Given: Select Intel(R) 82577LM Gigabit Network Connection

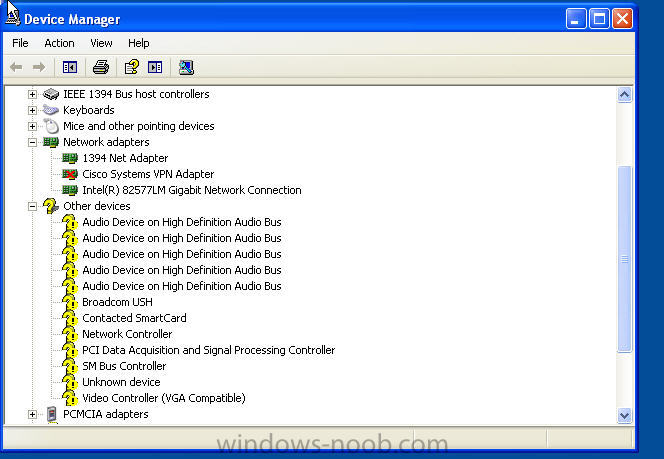Looking at the screenshot, I should (192, 190).
